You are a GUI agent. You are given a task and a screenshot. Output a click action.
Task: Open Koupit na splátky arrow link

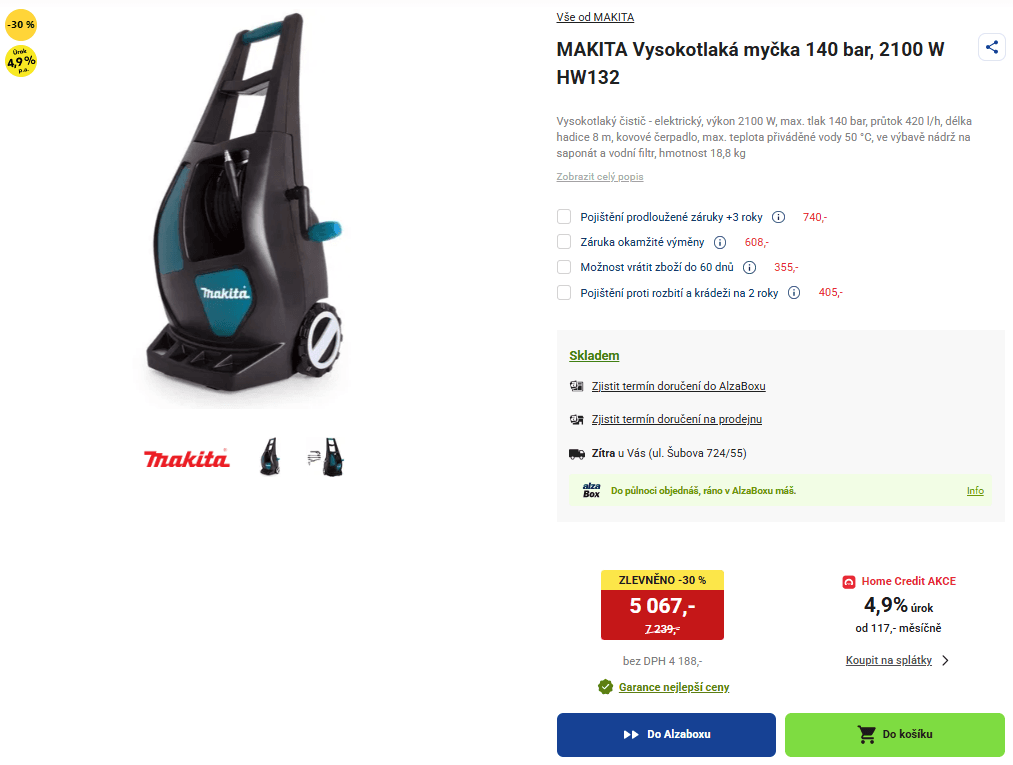[x=897, y=660]
